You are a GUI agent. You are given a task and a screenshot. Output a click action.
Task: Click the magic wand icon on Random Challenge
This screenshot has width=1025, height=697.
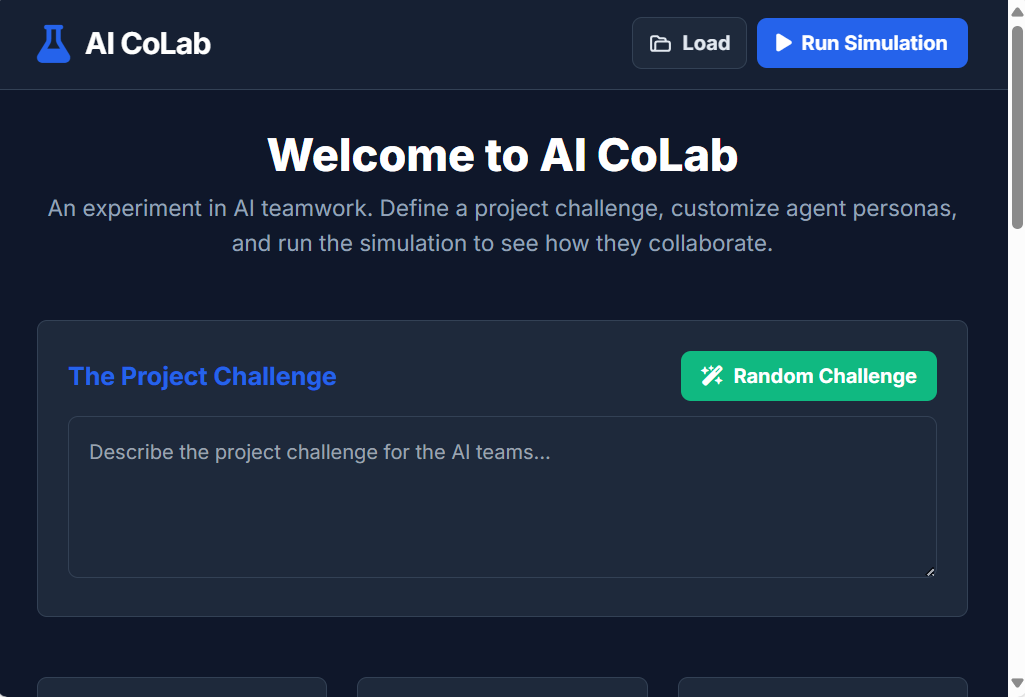coord(712,376)
